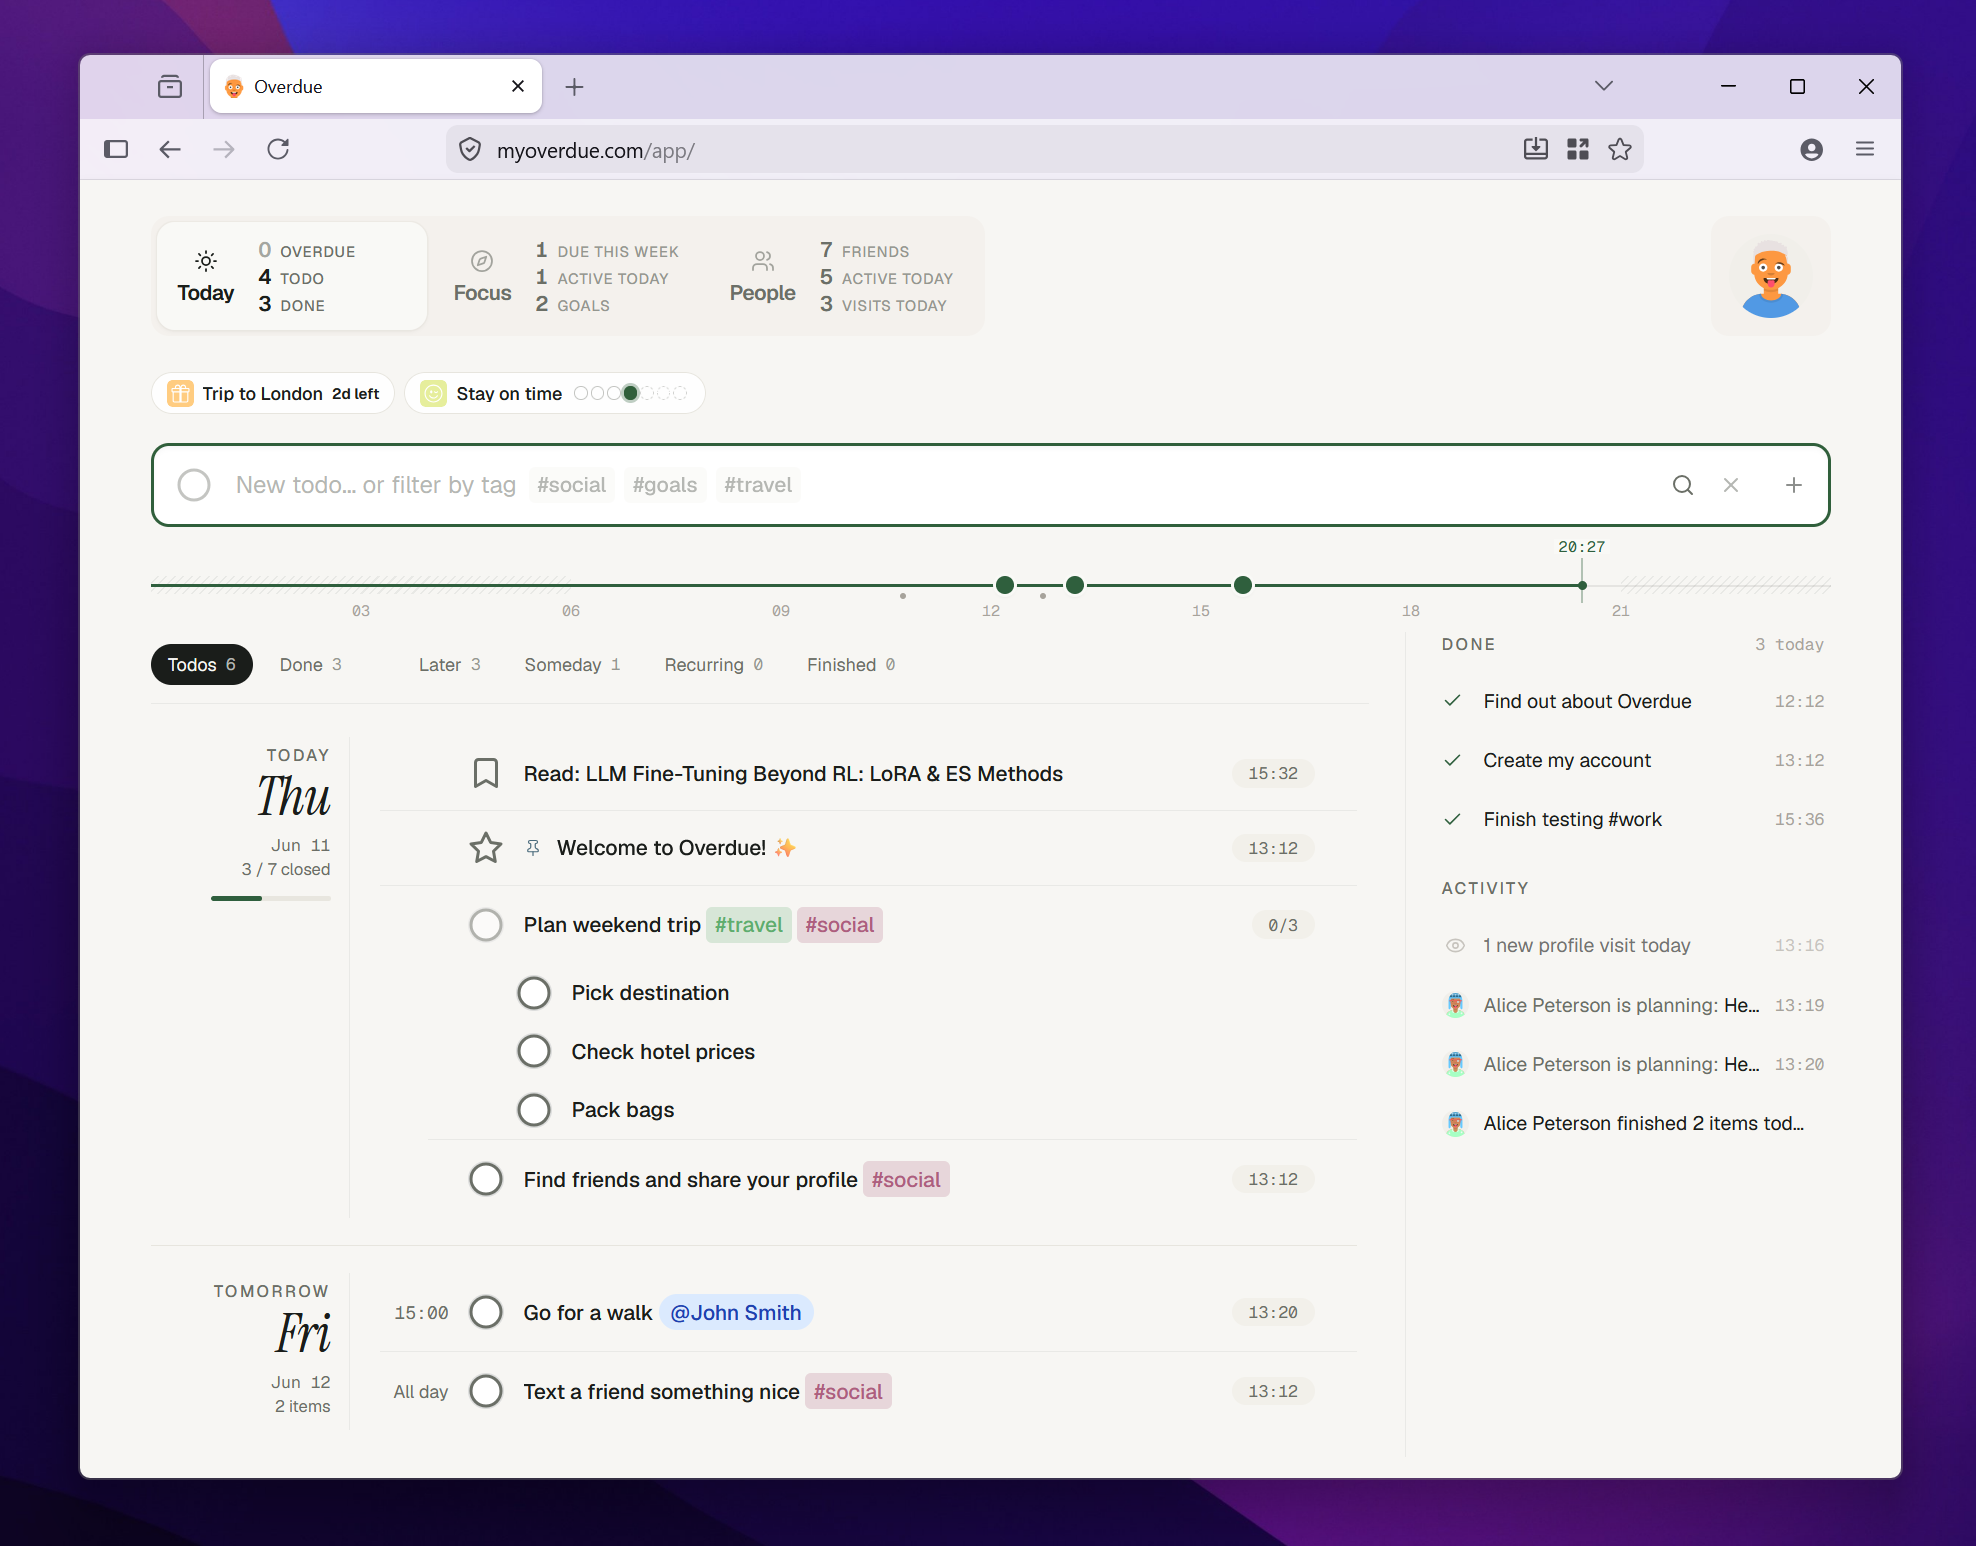
Task: Switch to the Someday 1 tab
Action: (x=573, y=665)
